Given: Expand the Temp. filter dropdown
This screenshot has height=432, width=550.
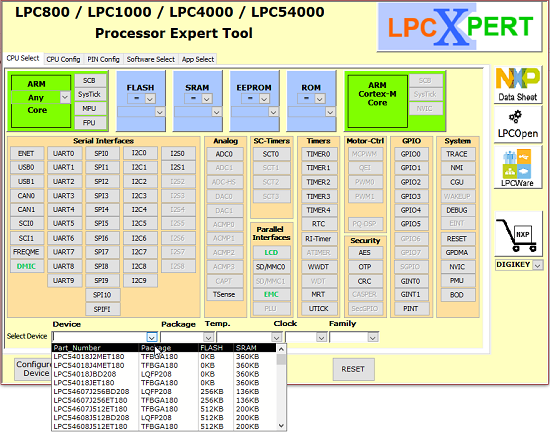Looking at the screenshot, I should (276, 337).
